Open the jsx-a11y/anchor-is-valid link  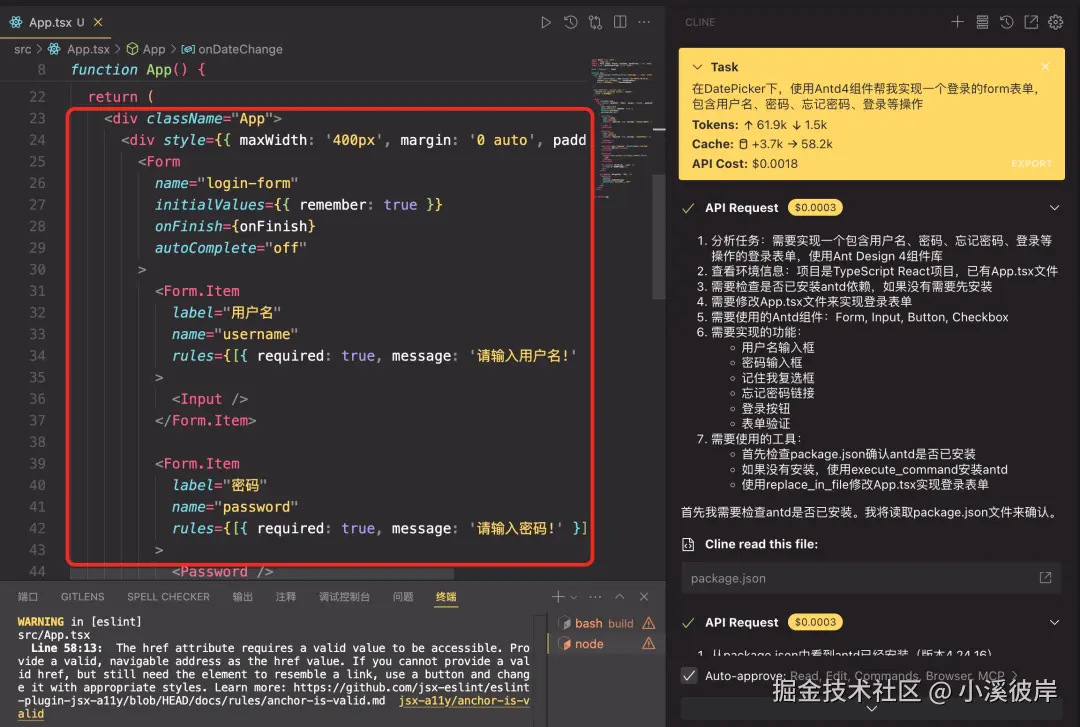point(463,700)
